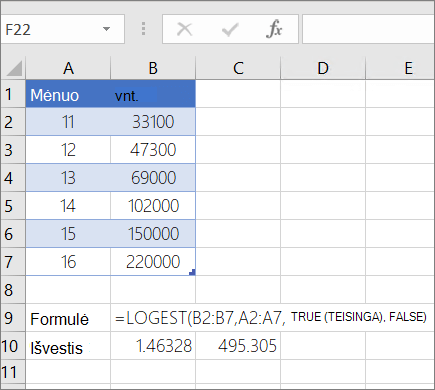Image resolution: width=435 pixels, height=390 pixels.
Task: Select column B header
Action: (x=153, y=68)
